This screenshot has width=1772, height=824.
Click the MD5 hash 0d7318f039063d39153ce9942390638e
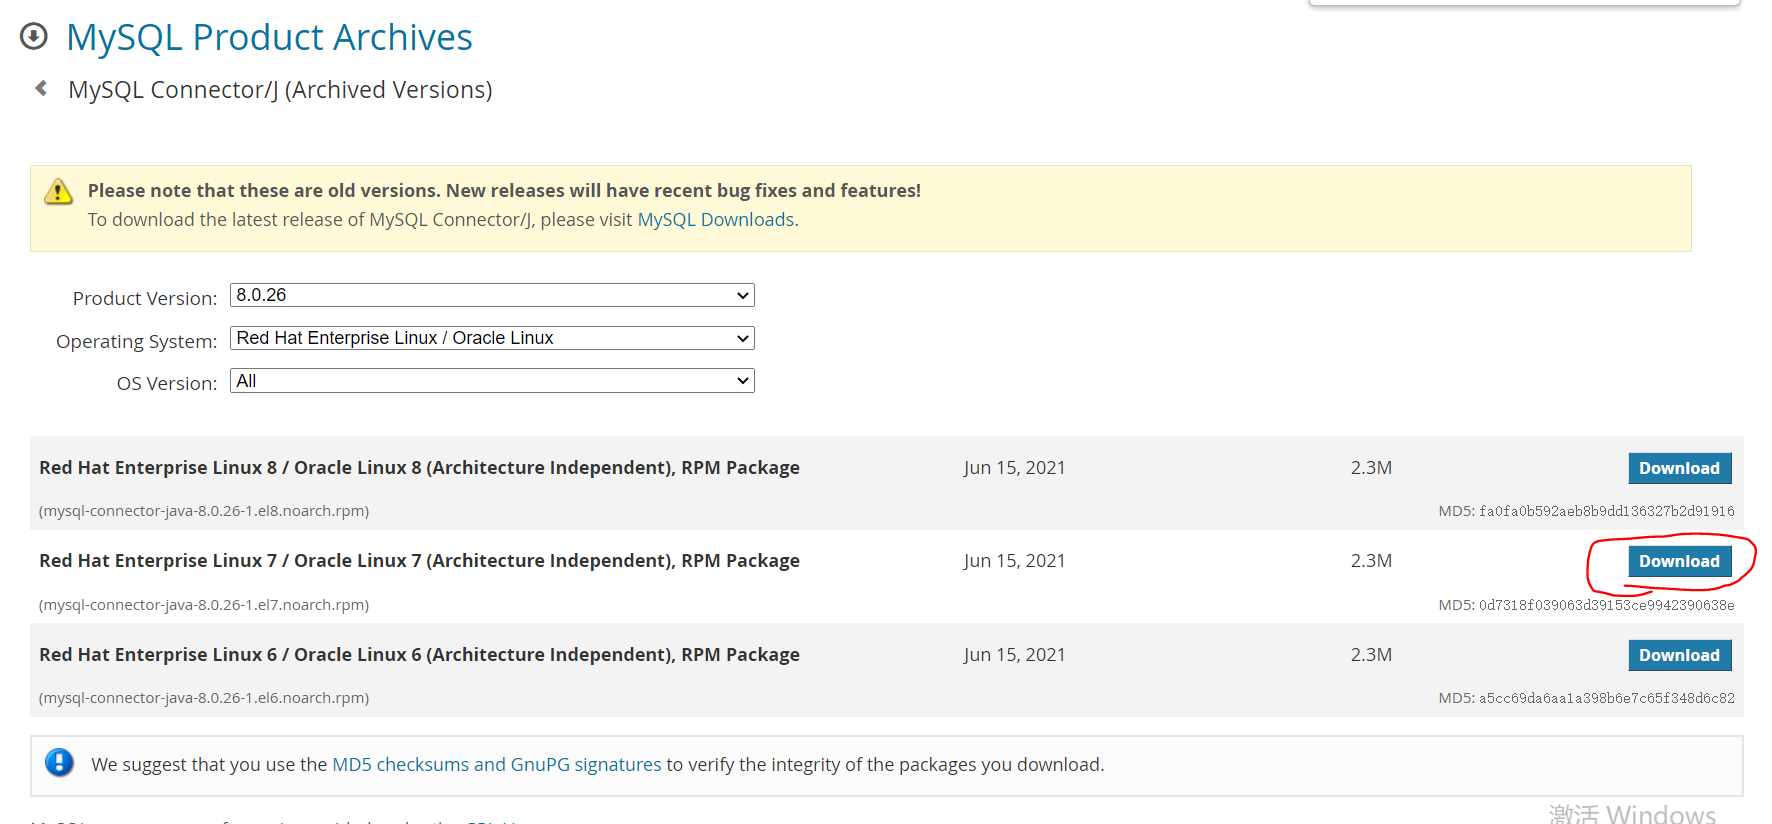click(1607, 605)
